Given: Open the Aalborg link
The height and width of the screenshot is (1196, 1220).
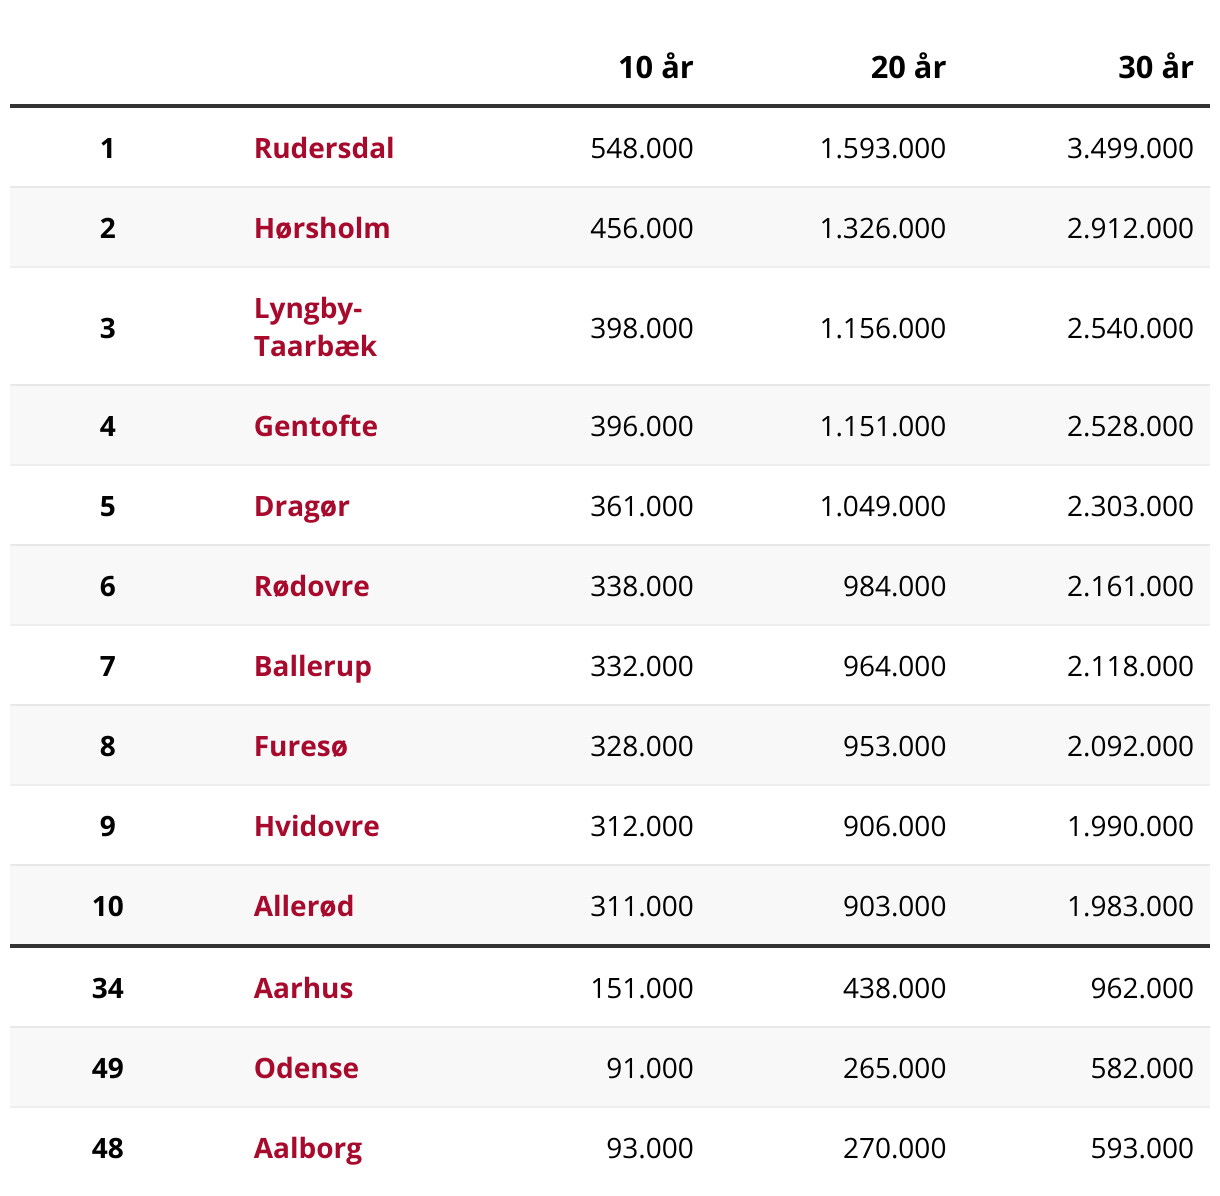Looking at the screenshot, I should pyautogui.click(x=308, y=1148).
